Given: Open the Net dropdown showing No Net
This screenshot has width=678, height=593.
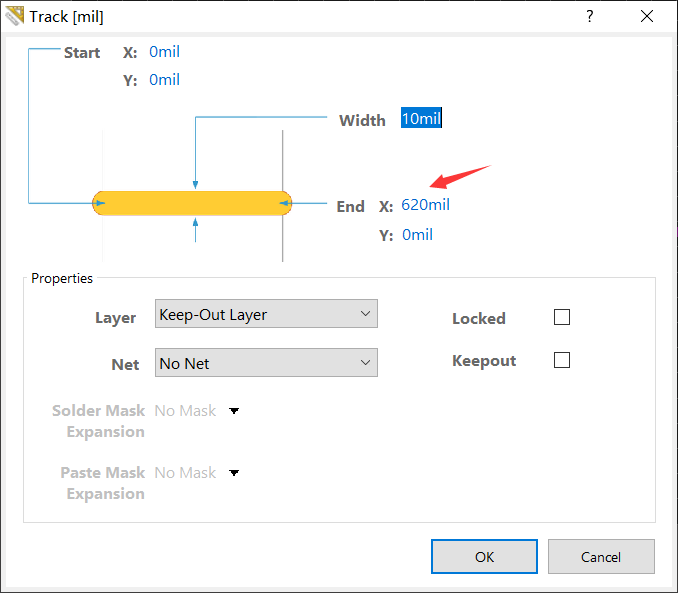Looking at the screenshot, I should coord(266,362).
